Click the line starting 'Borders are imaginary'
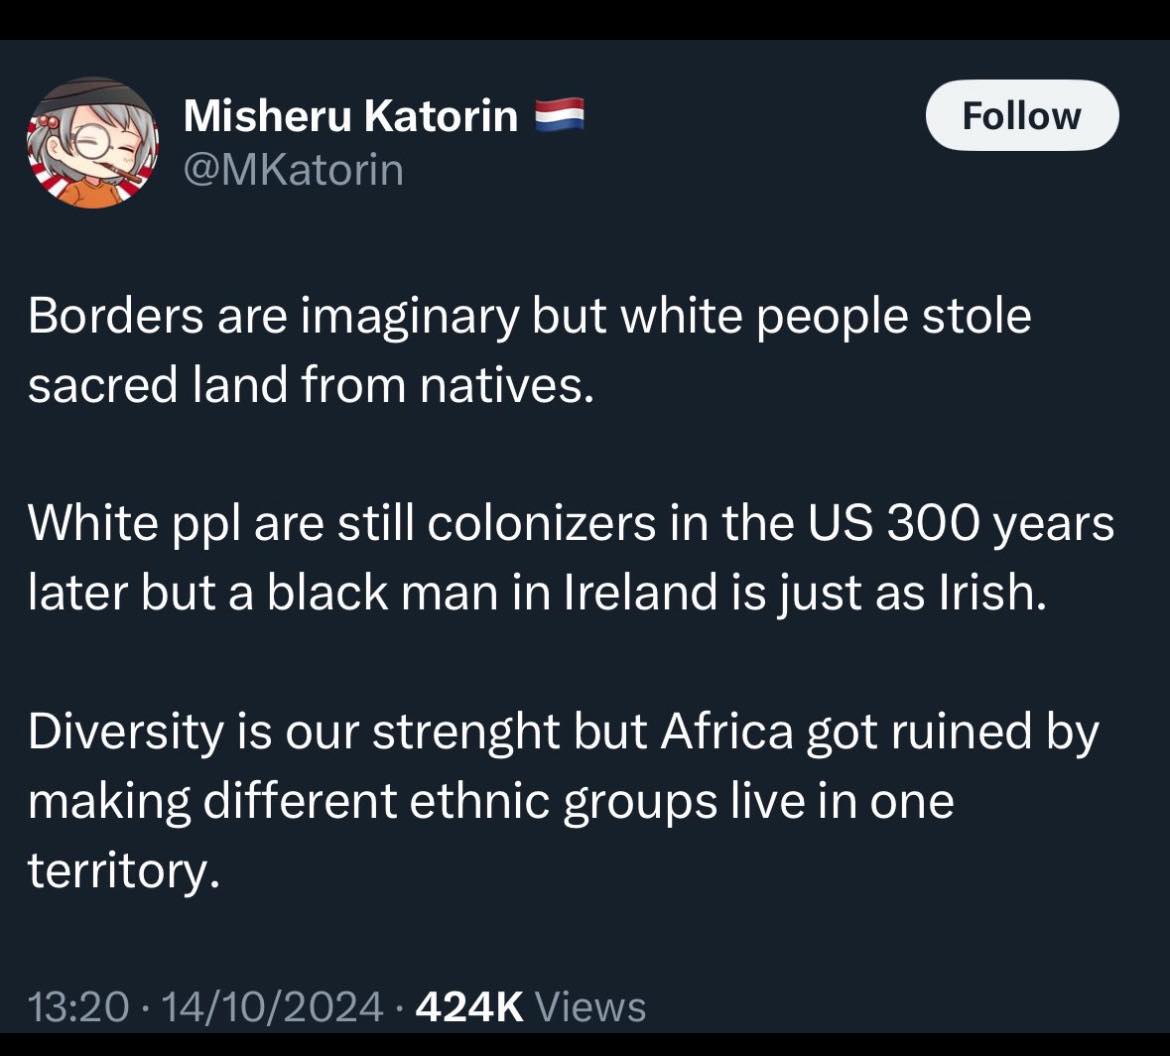Viewport: 1170px width, 1056px height. click(529, 318)
